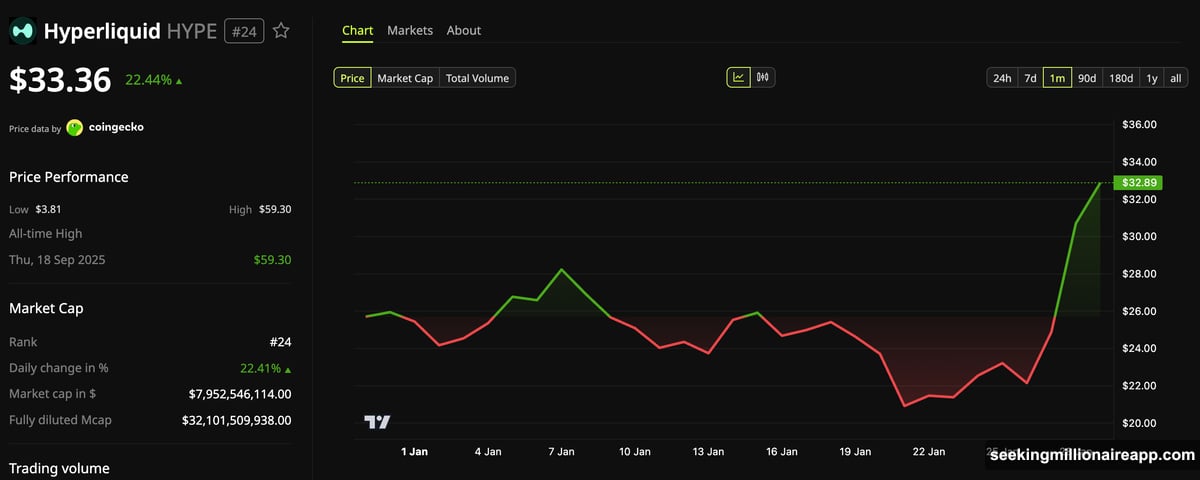Image resolution: width=1200 pixels, height=480 pixels.
Task: Click the 22 Jan axis label
Action: 929,452
